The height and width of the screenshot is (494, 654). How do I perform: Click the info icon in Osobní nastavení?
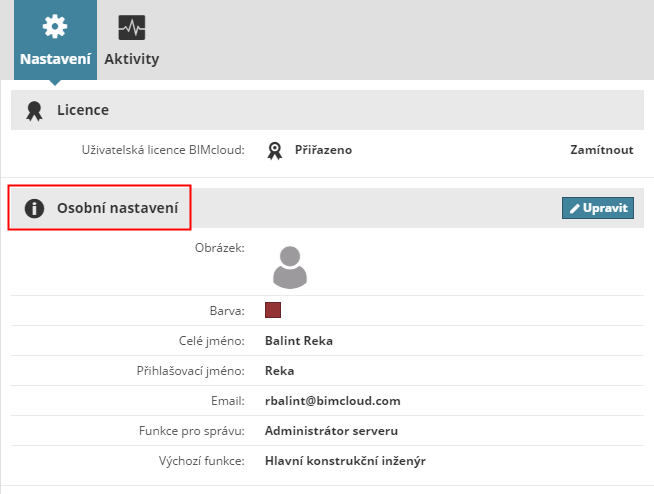pos(35,208)
